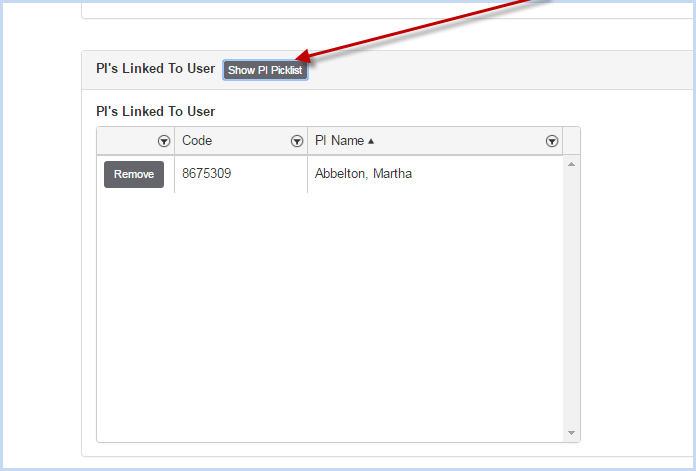Open filter for the first blank column
This screenshot has height=471, width=696.
pos(164,141)
